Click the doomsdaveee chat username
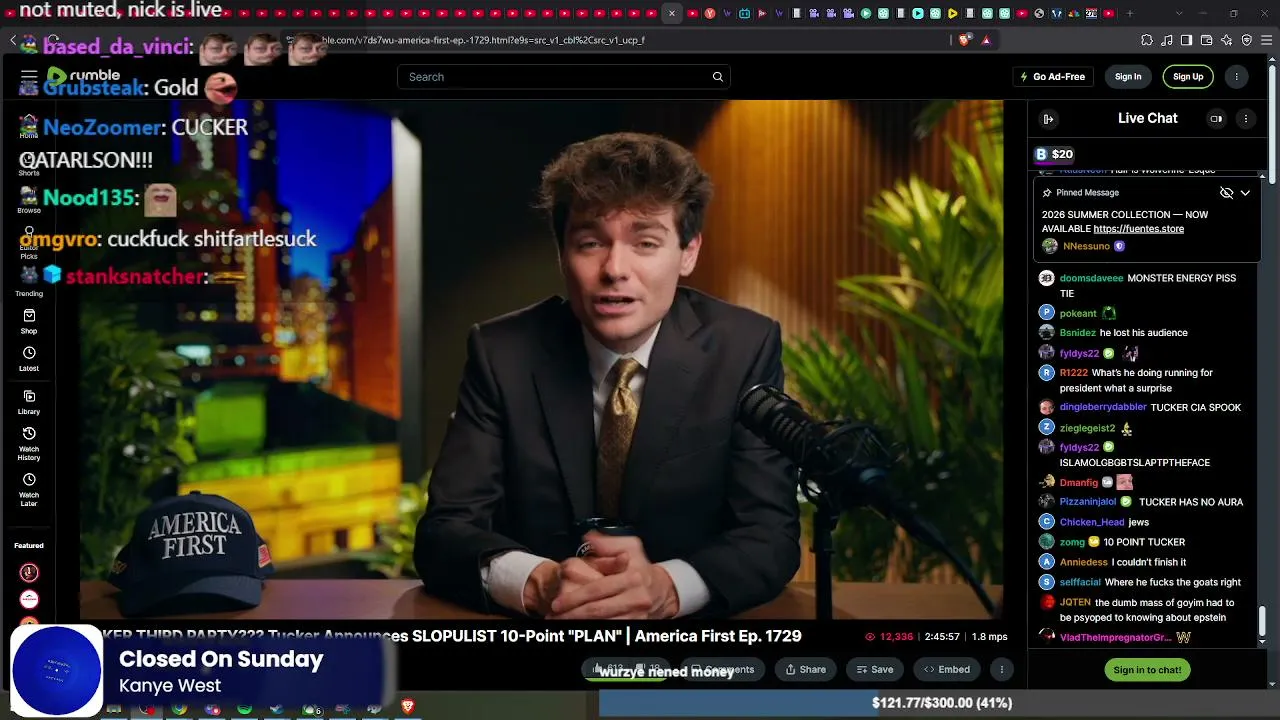This screenshot has width=1280, height=720. coord(1091,278)
